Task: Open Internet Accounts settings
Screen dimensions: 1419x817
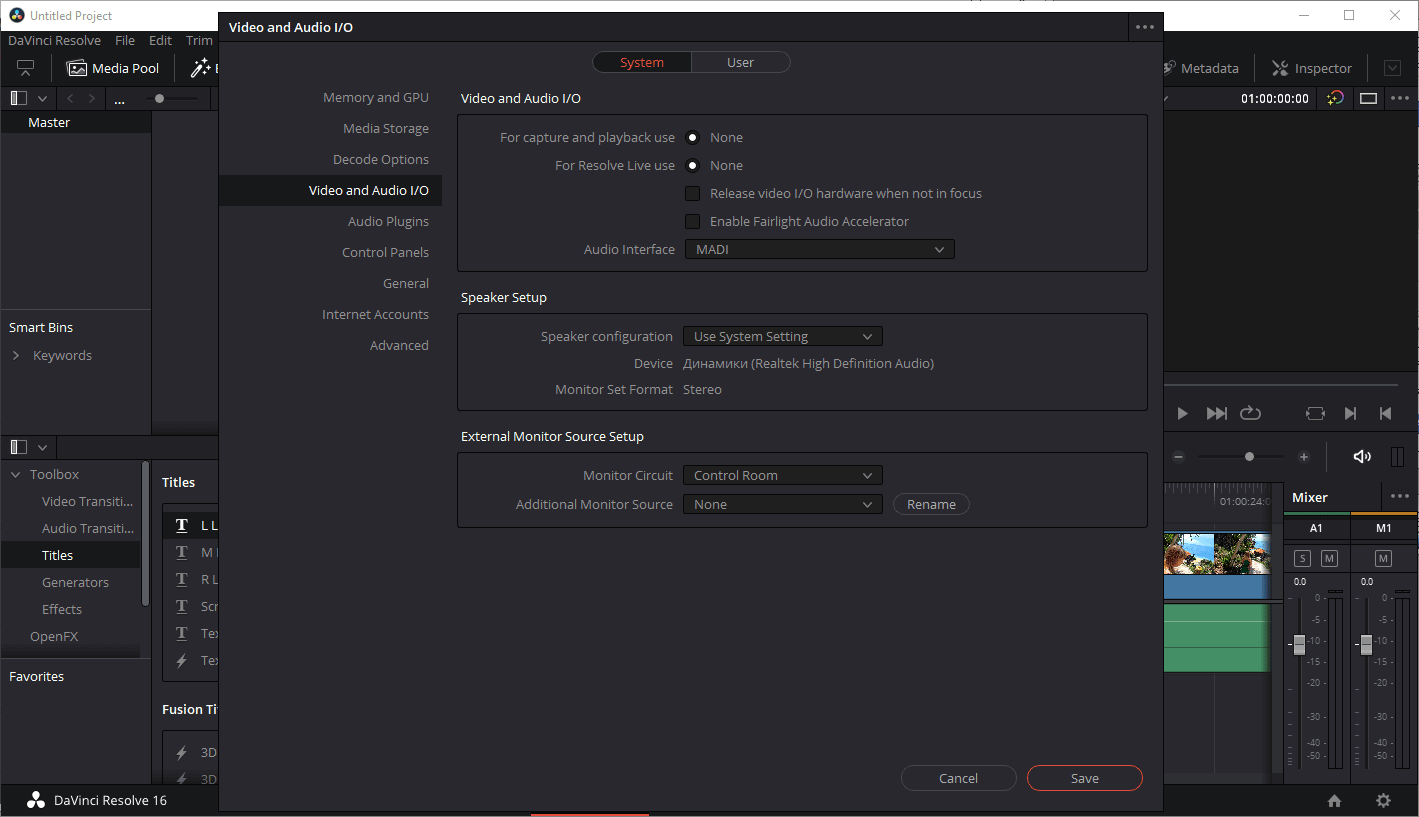Action: [375, 314]
